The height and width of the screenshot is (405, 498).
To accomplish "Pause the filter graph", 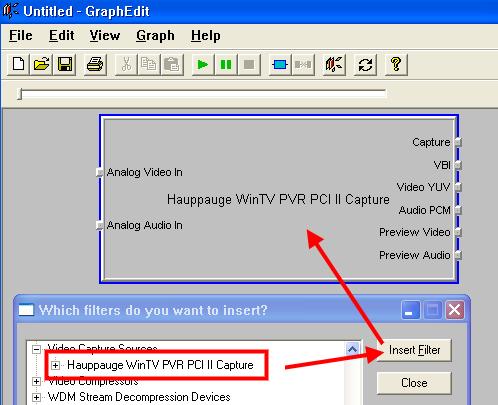I will [x=226, y=64].
